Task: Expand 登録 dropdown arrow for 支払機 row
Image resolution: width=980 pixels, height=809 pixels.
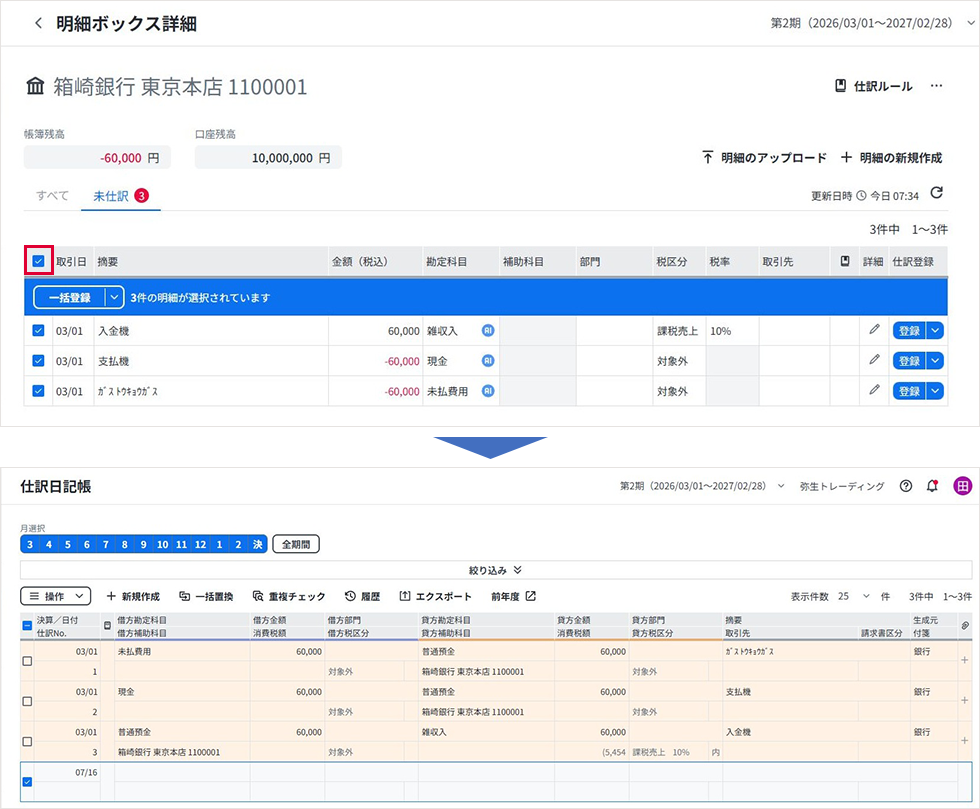Action: pyautogui.click(x=934, y=361)
